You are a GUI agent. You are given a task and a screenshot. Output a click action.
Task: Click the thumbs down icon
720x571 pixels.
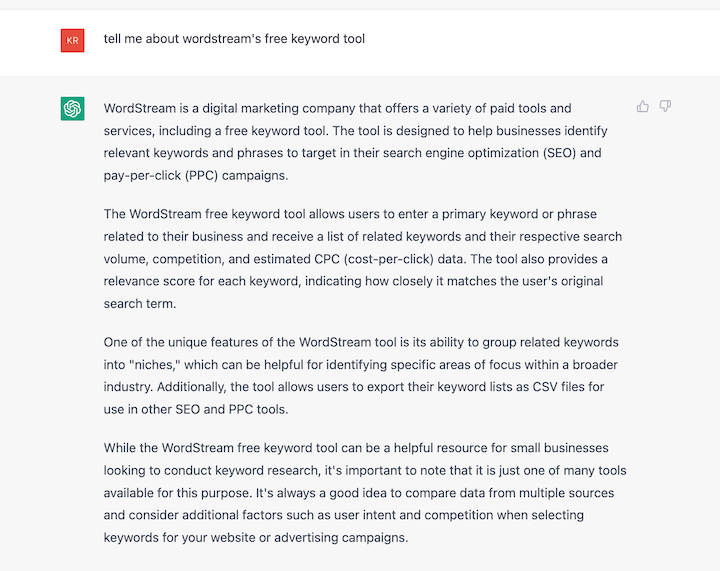[665, 106]
